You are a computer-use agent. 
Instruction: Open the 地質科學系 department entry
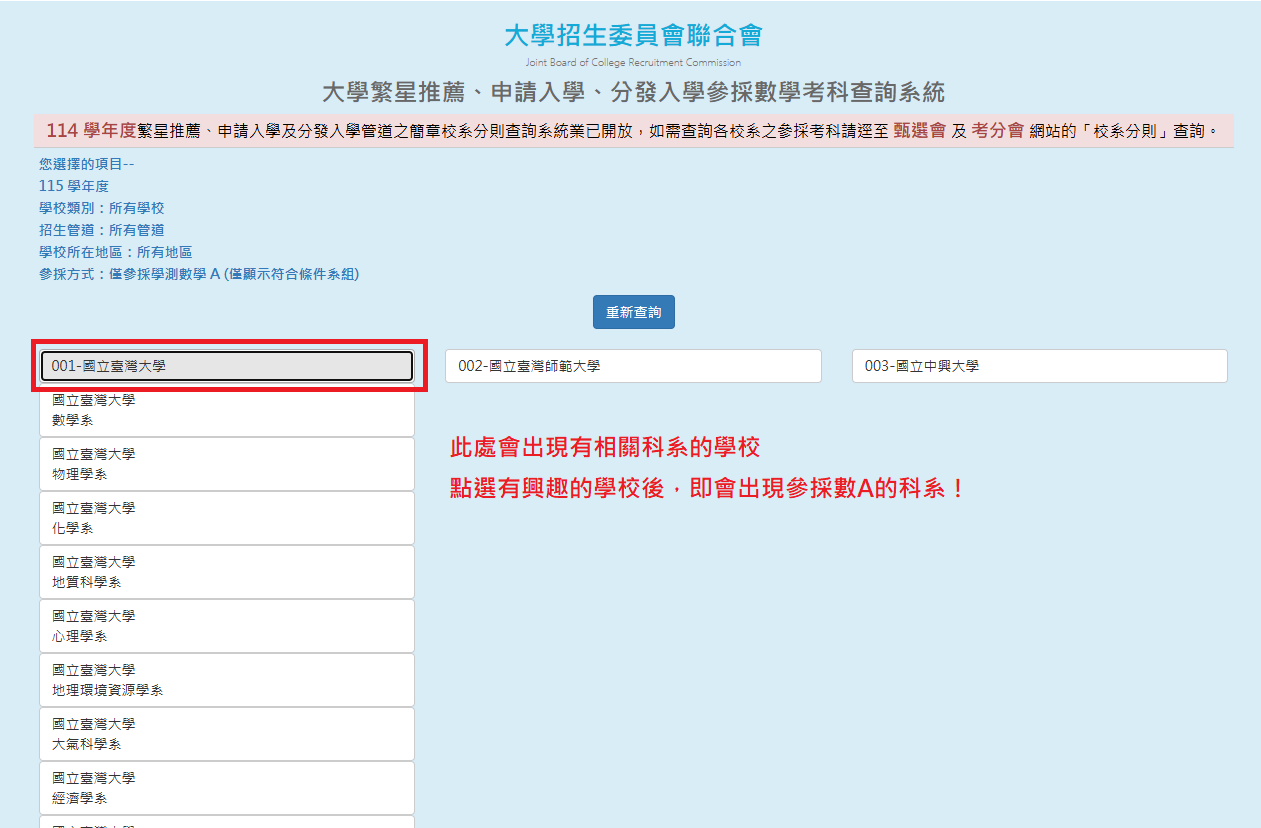[226, 572]
